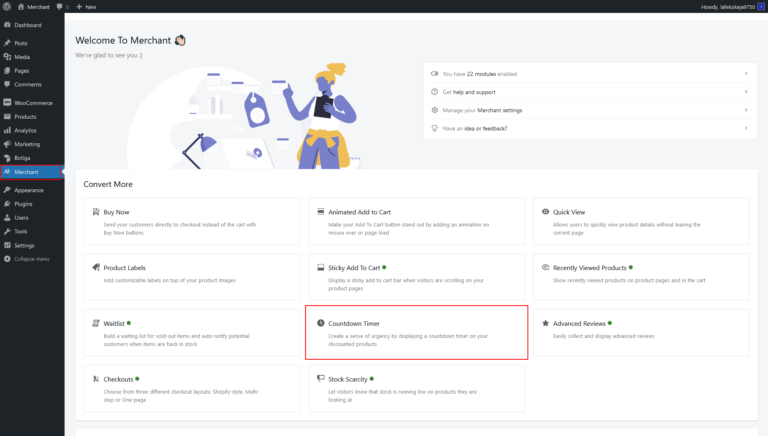Open Analytics sidebar menu
The image size is (768, 436).
pyautogui.click(x=32, y=130)
